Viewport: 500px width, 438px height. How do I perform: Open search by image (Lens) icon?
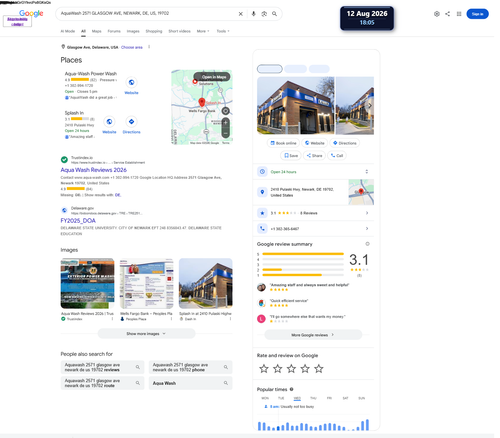264,14
